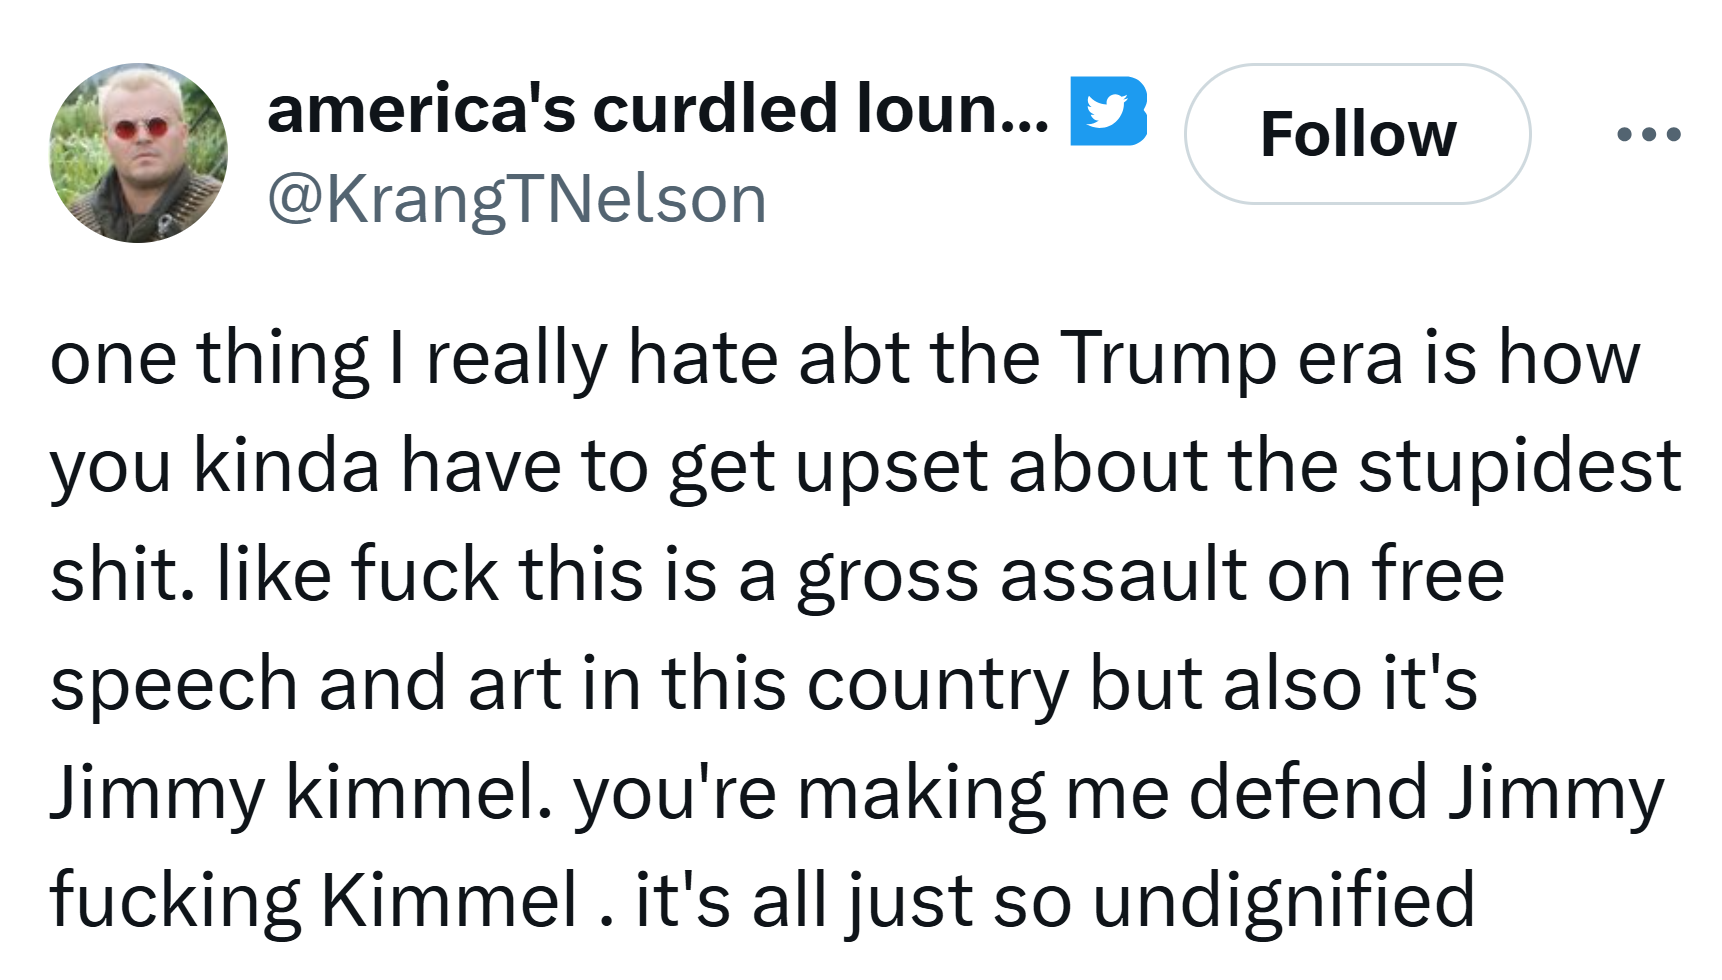Click the word "assault" in the tweet

pos(1124,575)
